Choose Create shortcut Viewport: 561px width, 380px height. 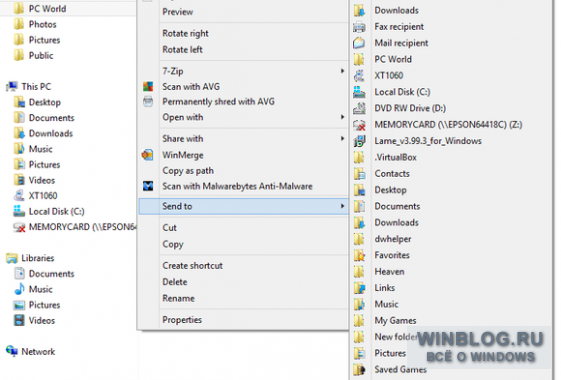click(192, 265)
